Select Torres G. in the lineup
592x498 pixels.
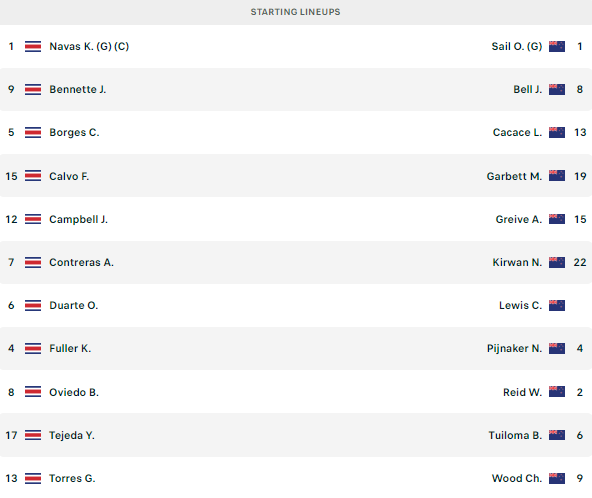(72, 478)
